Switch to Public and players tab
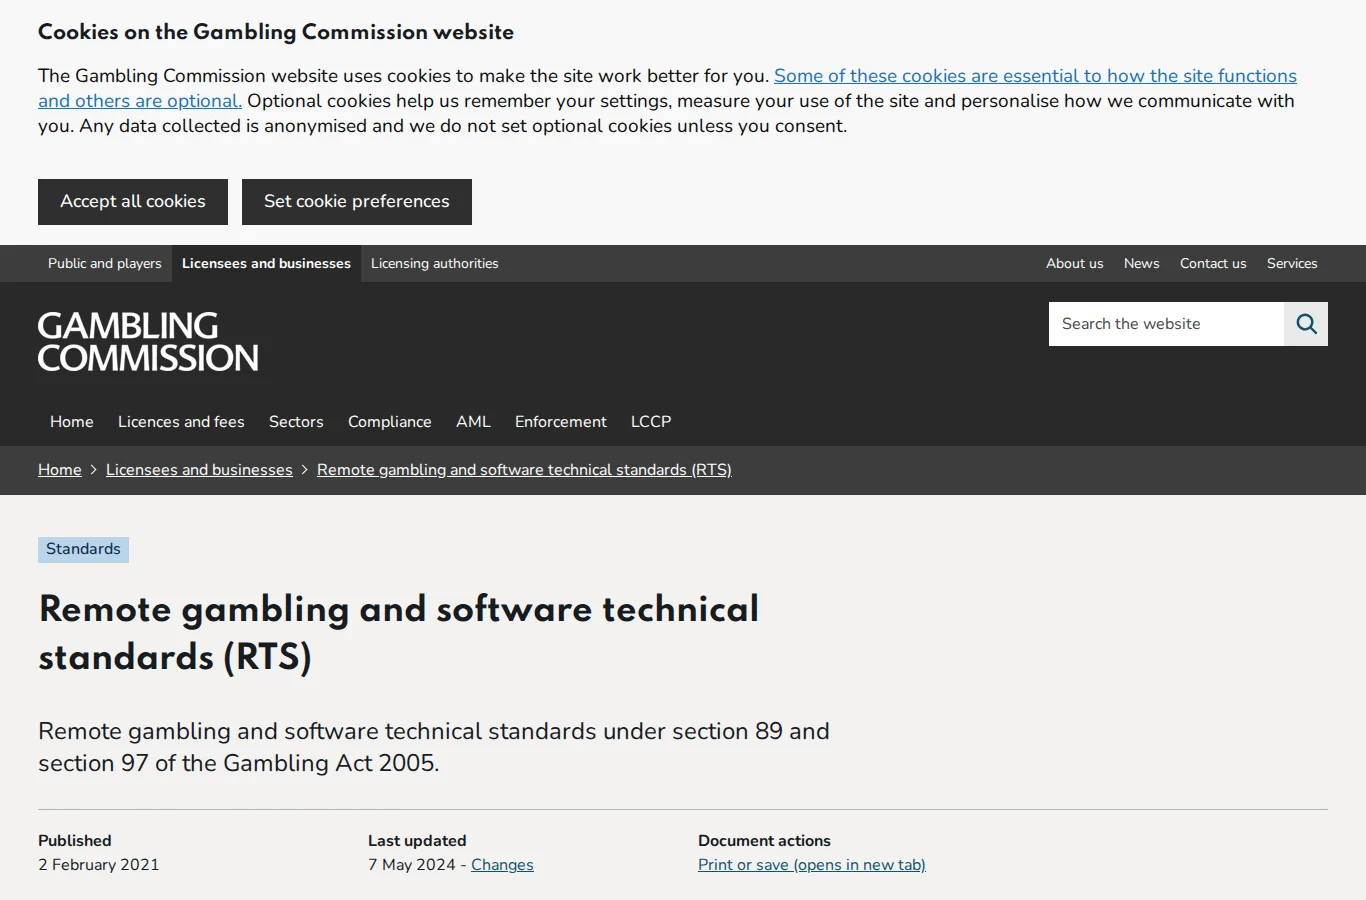Screen dimensions: 1366x900 point(105,264)
